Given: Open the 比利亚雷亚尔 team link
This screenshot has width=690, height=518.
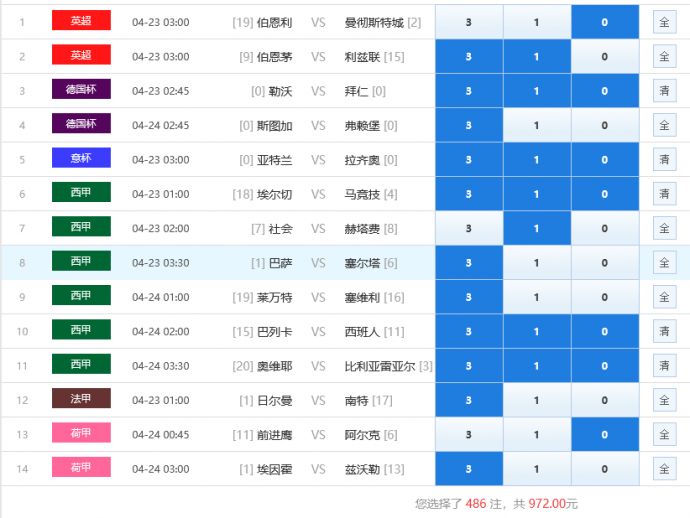Looking at the screenshot, I should pos(380,366).
